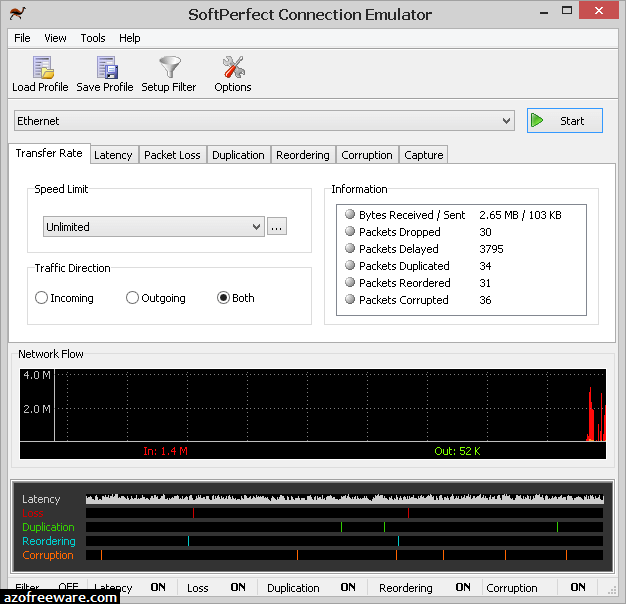Click the Loss ON status bar entry

[x=217, y=587]
